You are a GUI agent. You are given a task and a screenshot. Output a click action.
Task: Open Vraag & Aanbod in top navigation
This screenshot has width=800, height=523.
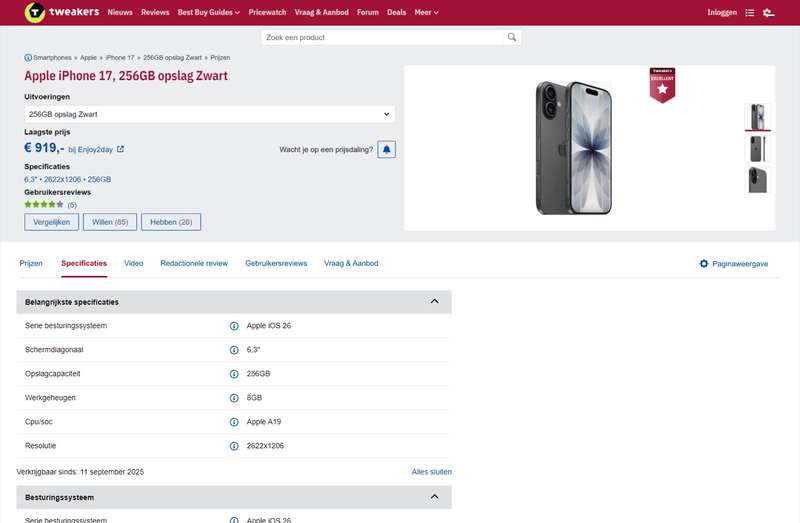[x=321, y=12]
